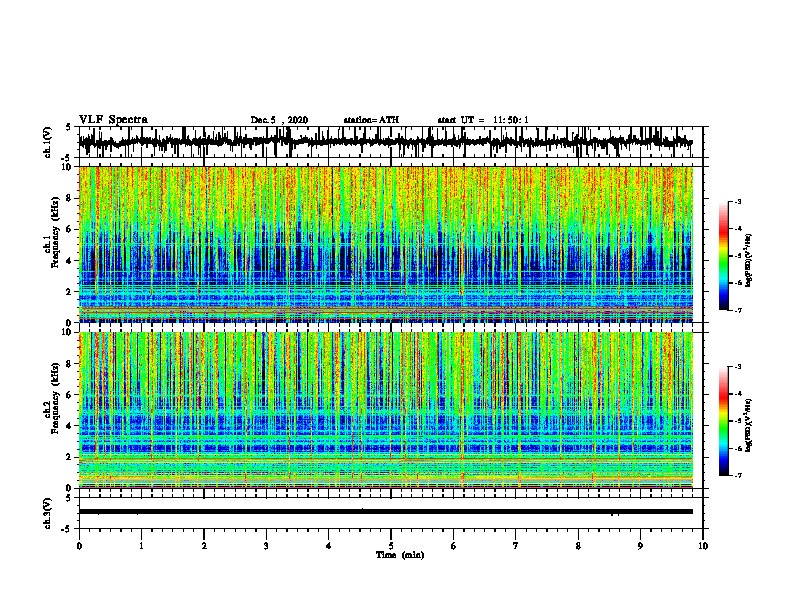Click the time axis tick label "10"
Viewport: 792px width, 612px height.
coord(703,546)
